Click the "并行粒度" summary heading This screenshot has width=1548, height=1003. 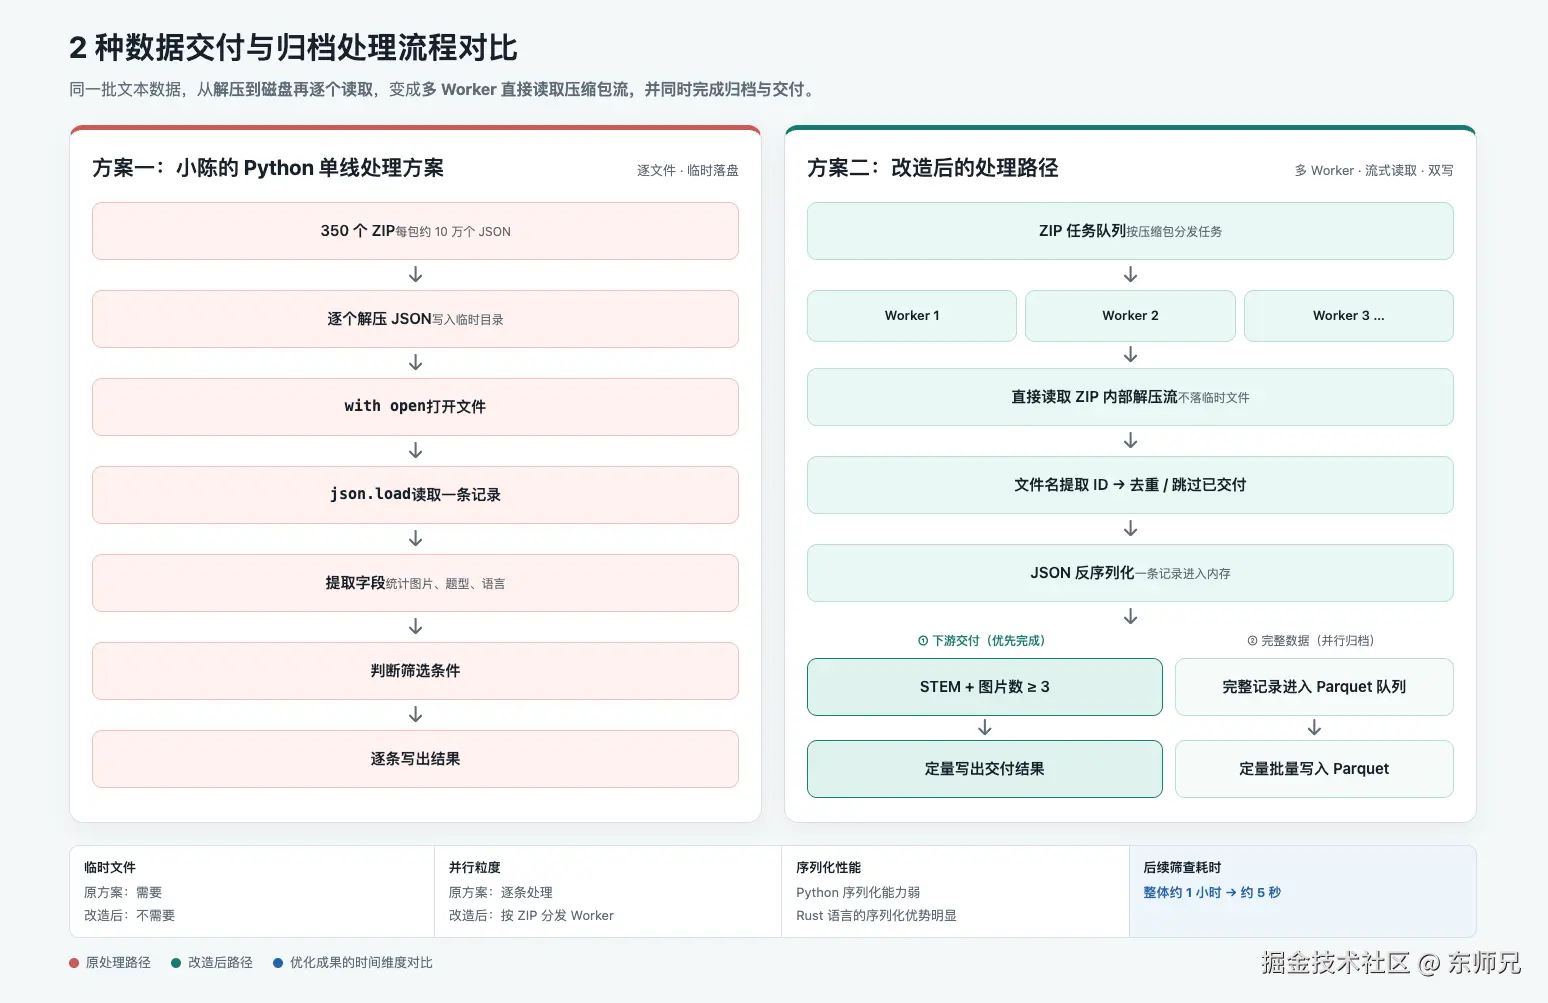pos(475,868)
